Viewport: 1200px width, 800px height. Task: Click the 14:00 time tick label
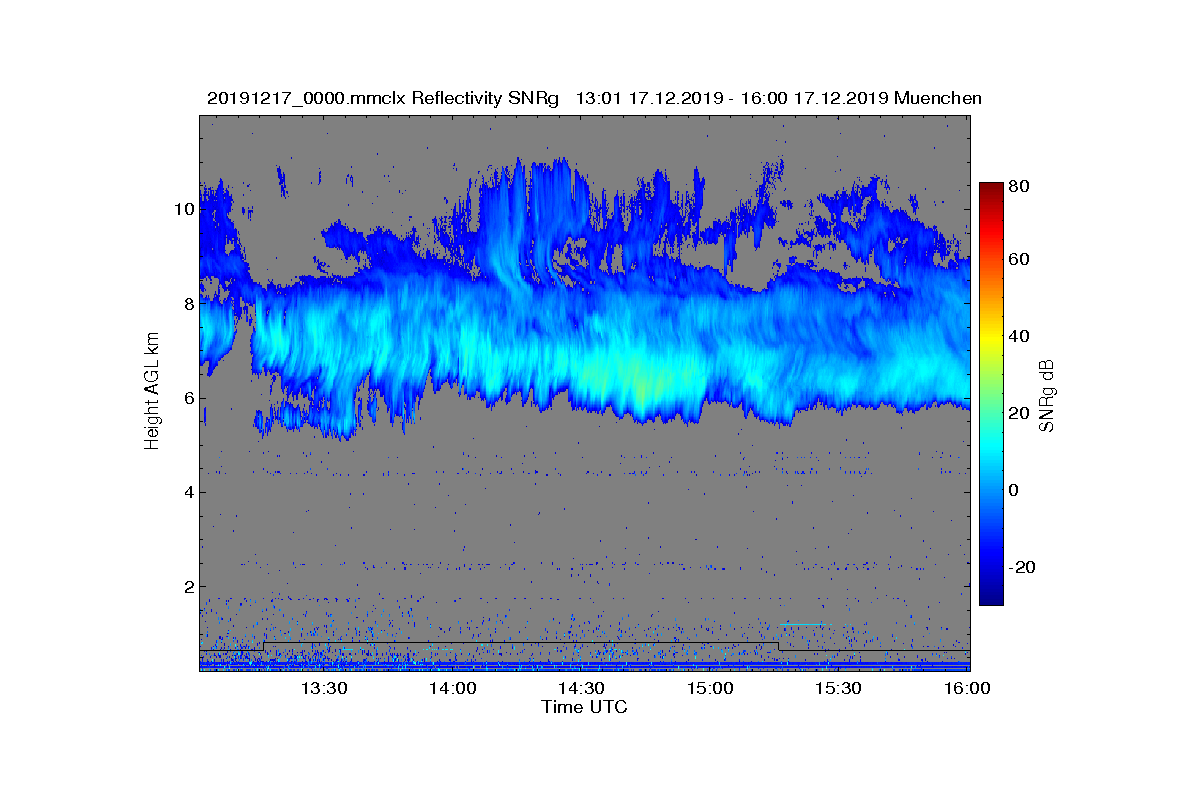pos(452,688)
